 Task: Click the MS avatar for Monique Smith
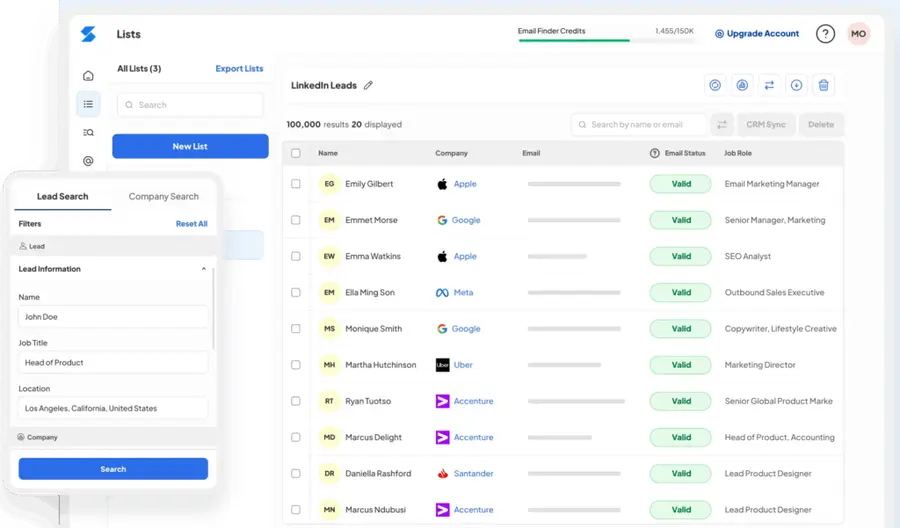tap(329, 329)
